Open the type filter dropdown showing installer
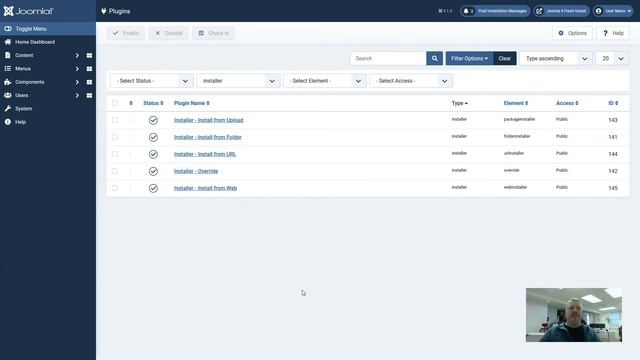Viewport: 640px width, 360px height. 238,81
